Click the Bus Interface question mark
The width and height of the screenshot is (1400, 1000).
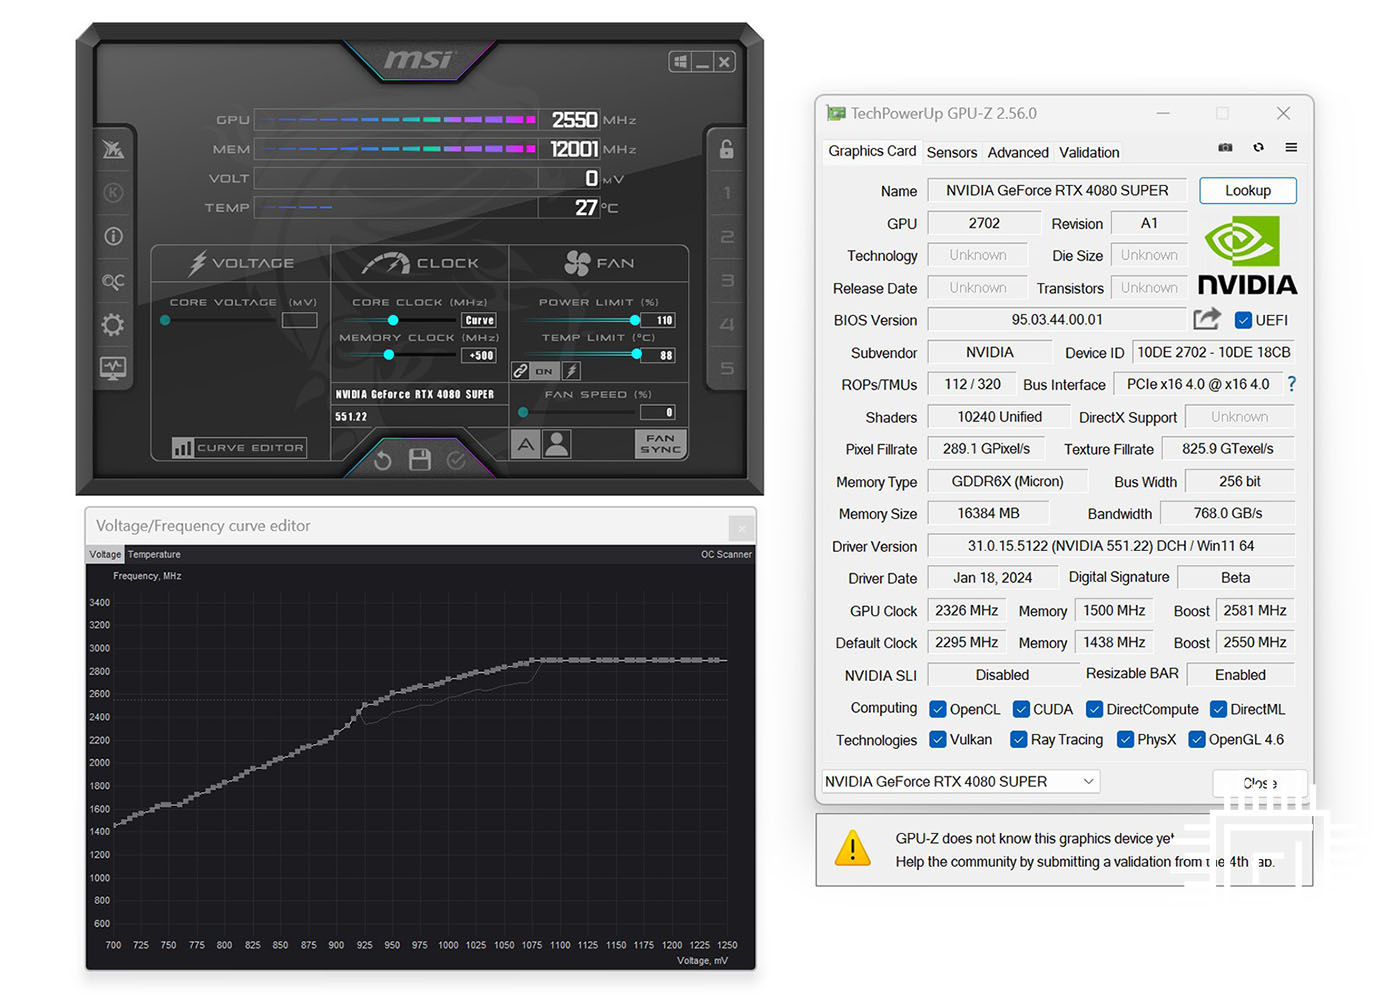pos(1291,384)
